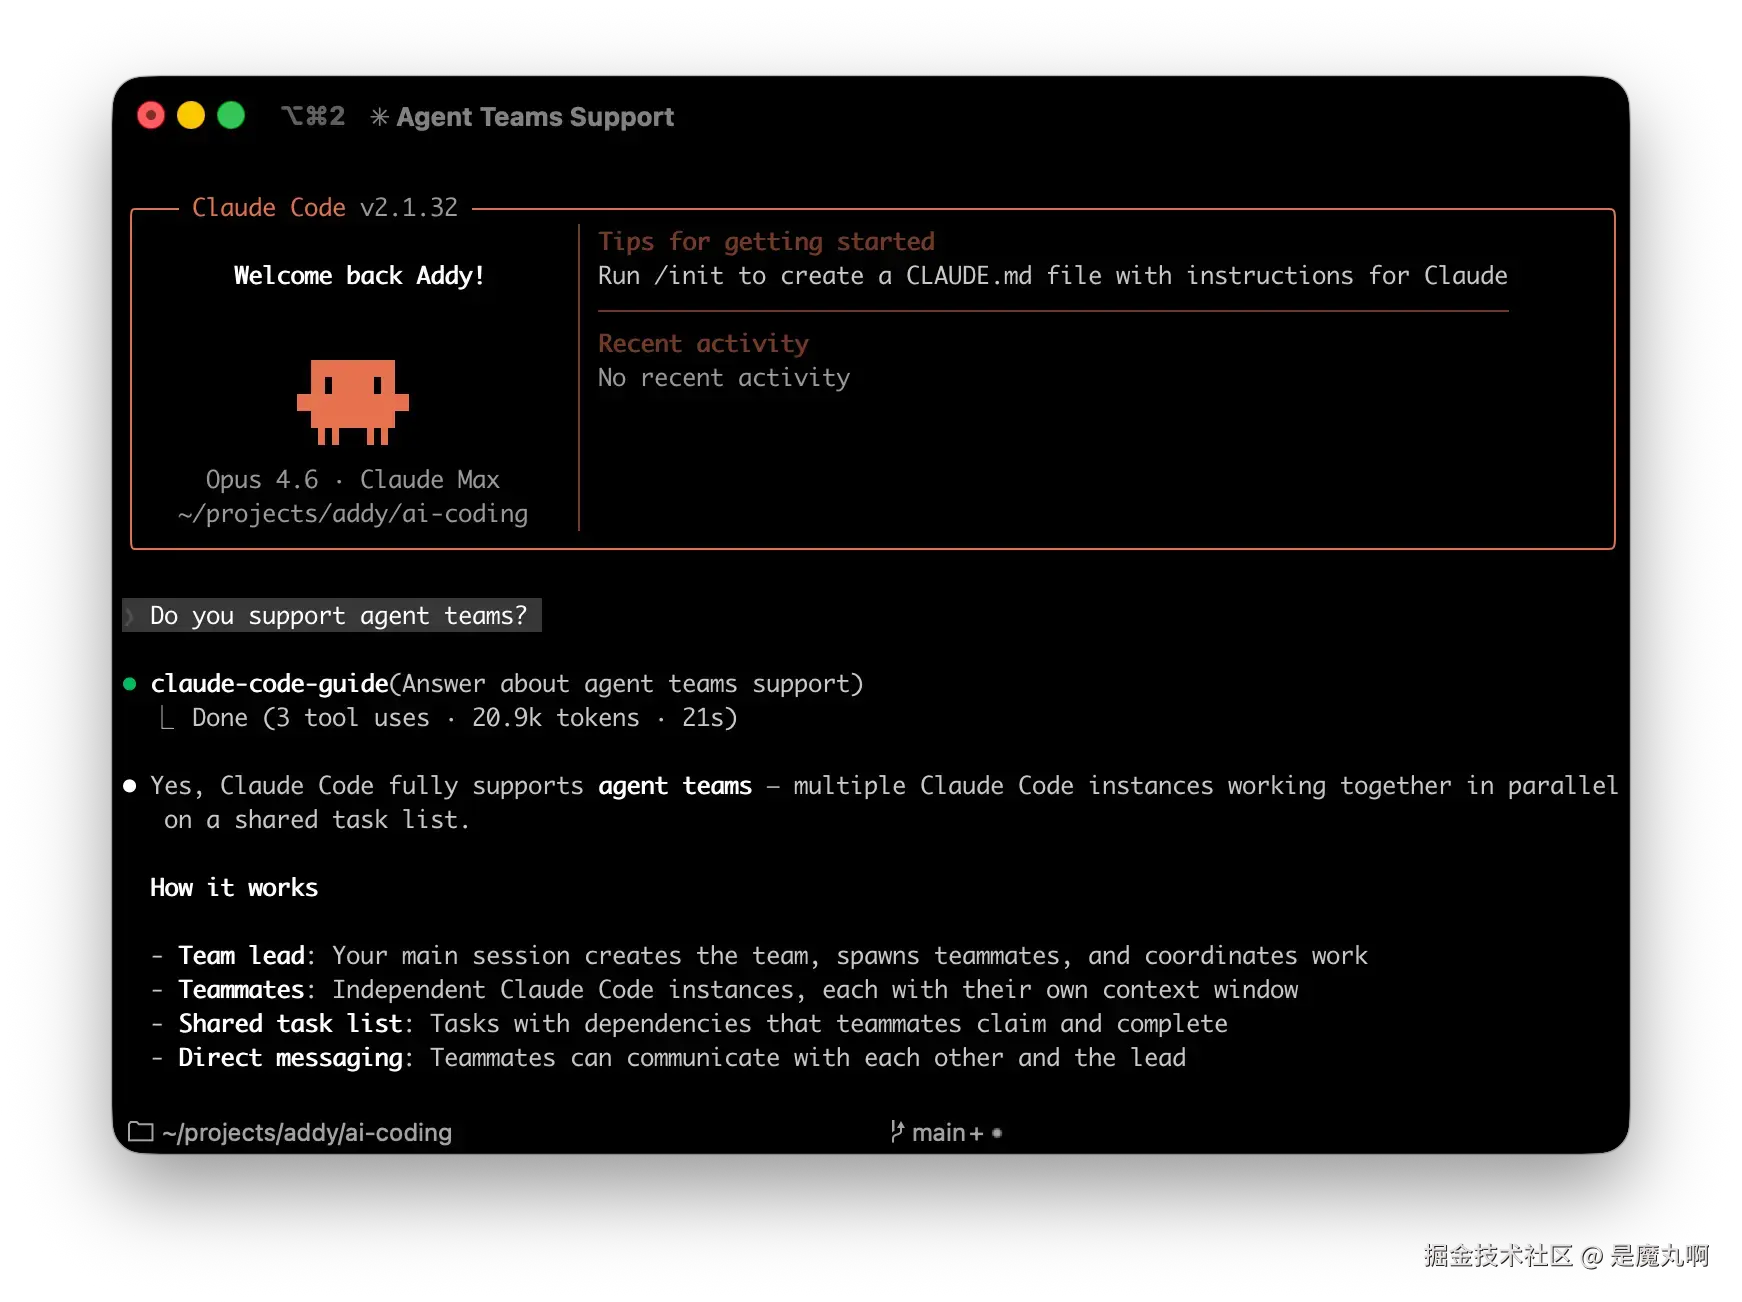1742x1302 pixels.
Task: Click the No recent activity message
Action: (x=724, y=377)
